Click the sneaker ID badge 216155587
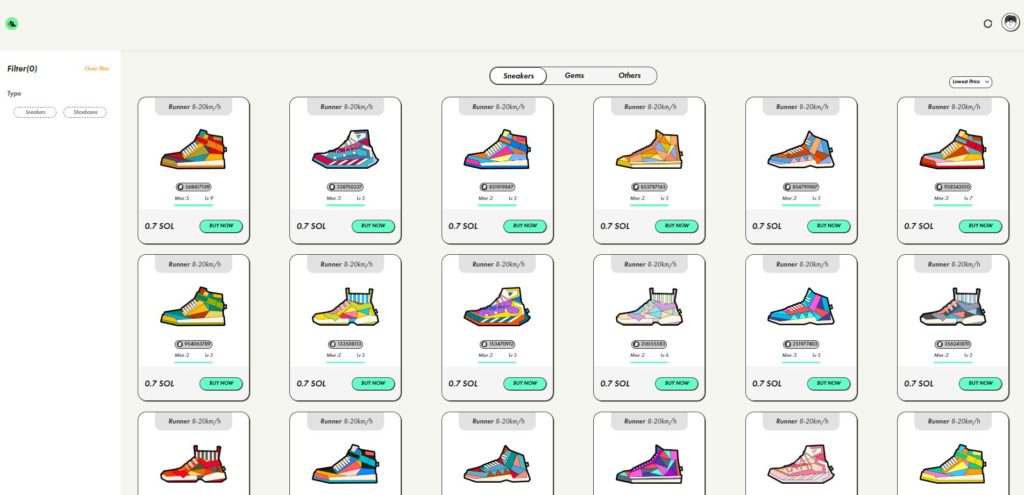Screen dimensions: 1024x495 pyautogui.click(x=649, y=344)
